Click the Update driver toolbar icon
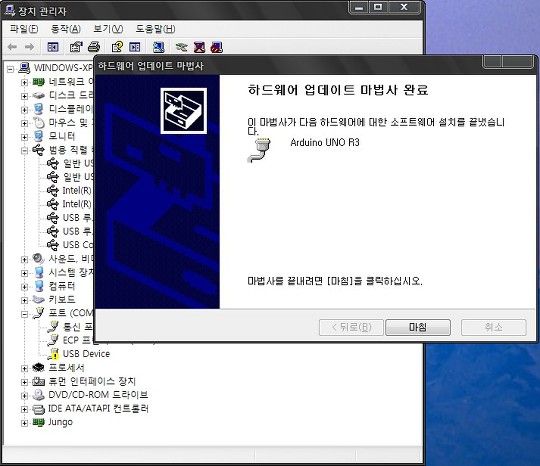The image size is (540, 466). [181, 47]
